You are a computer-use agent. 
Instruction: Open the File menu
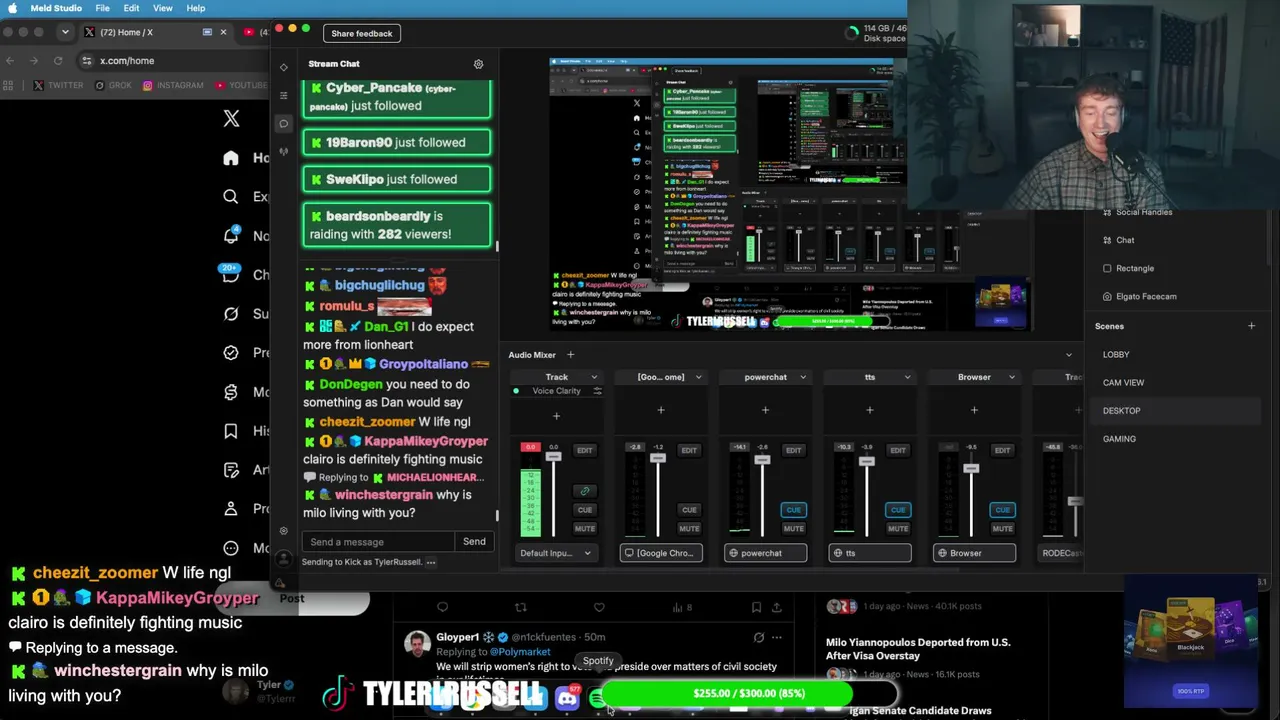(x=102, y=8)
